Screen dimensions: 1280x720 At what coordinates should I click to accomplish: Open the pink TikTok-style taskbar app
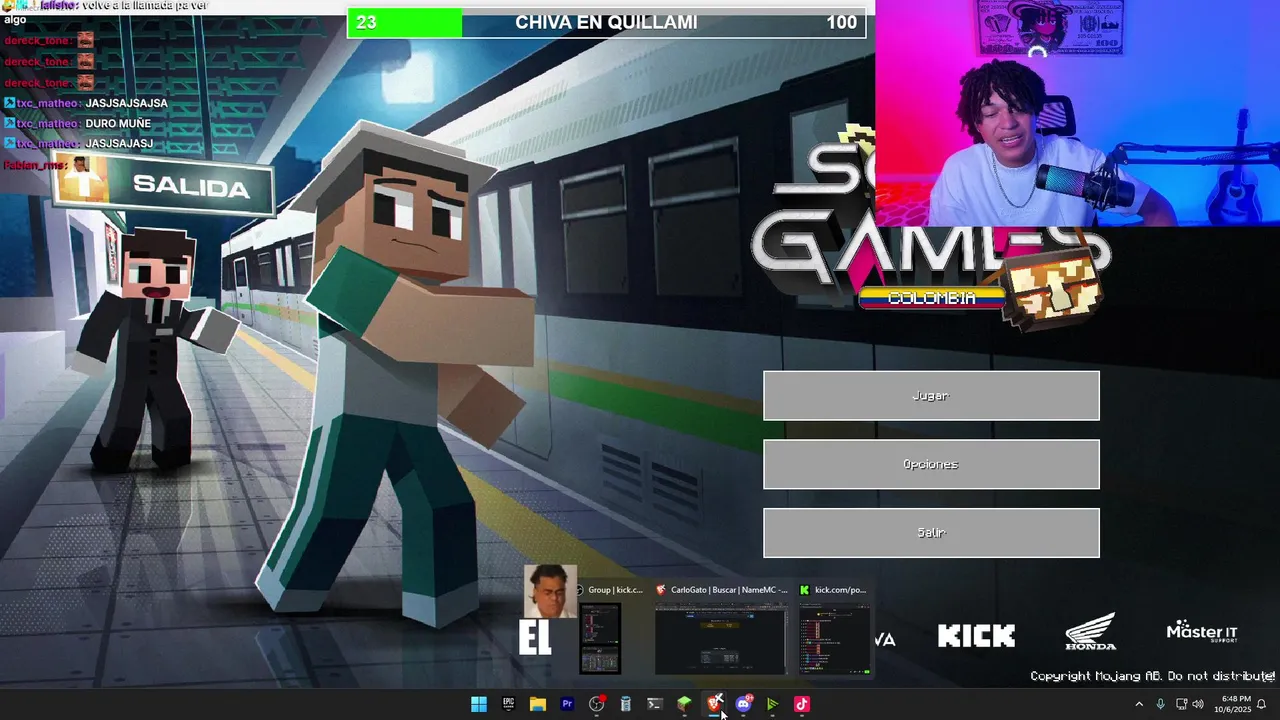(x=801, y=704)
